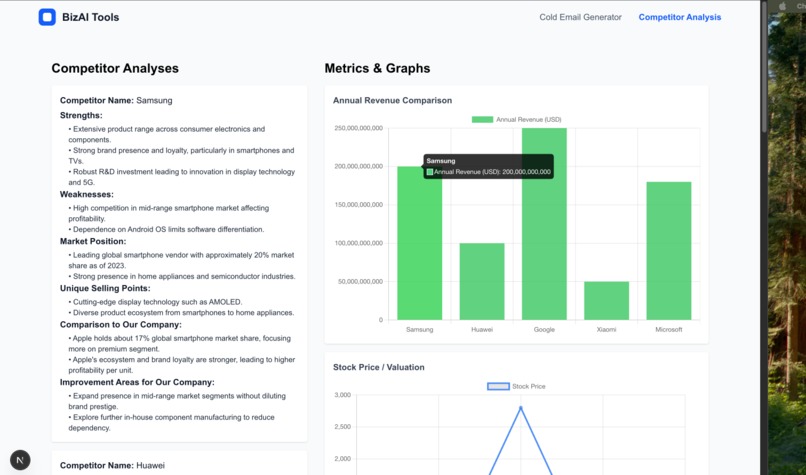Click the "Apple's ecosystem and brand loyalty" bullet
Viewport: 806px width, 475px height.
click(x=181, y=365)
